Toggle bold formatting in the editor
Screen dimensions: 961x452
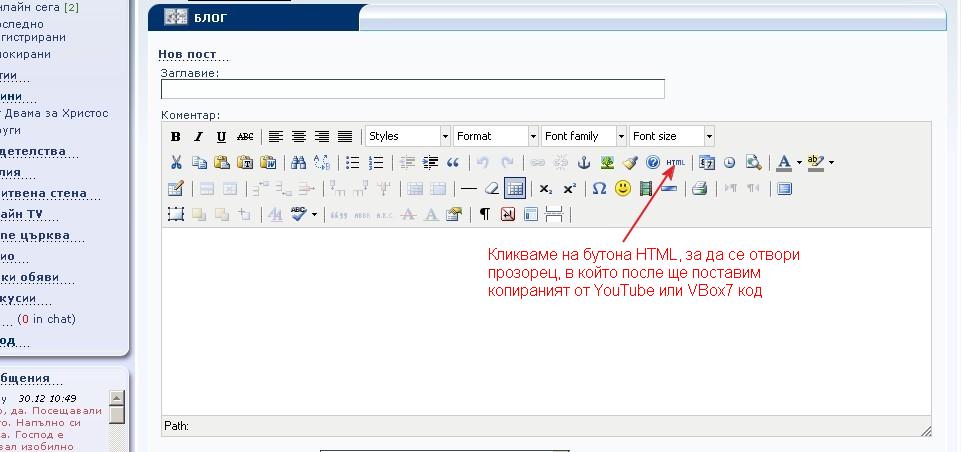click(176, 136)
